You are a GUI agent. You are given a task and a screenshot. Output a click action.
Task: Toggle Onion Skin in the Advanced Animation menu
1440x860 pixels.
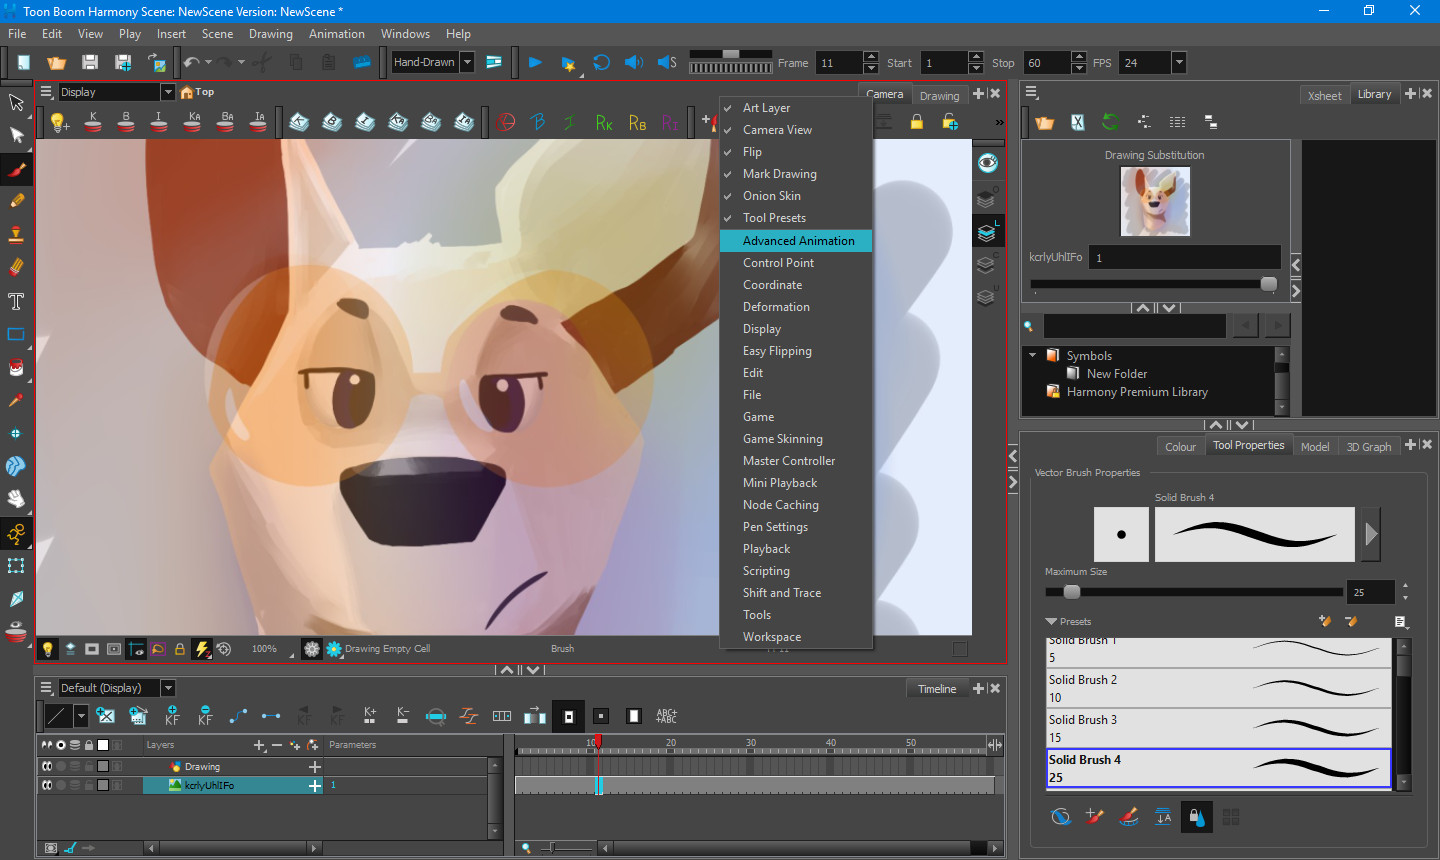(x=774, y=196)
